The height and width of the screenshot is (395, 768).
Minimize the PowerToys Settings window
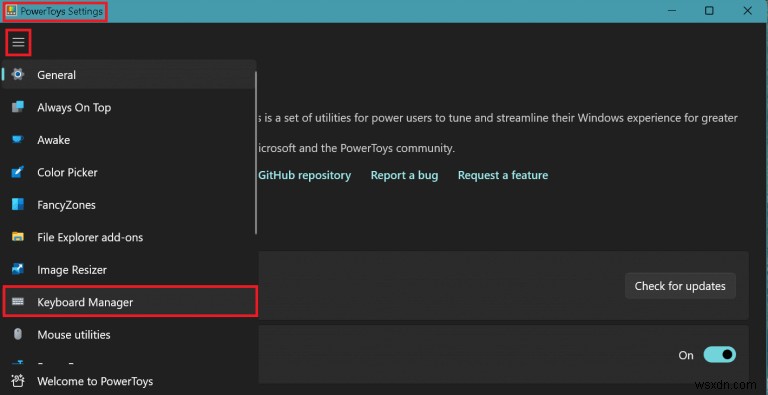[x=672, y=11]
